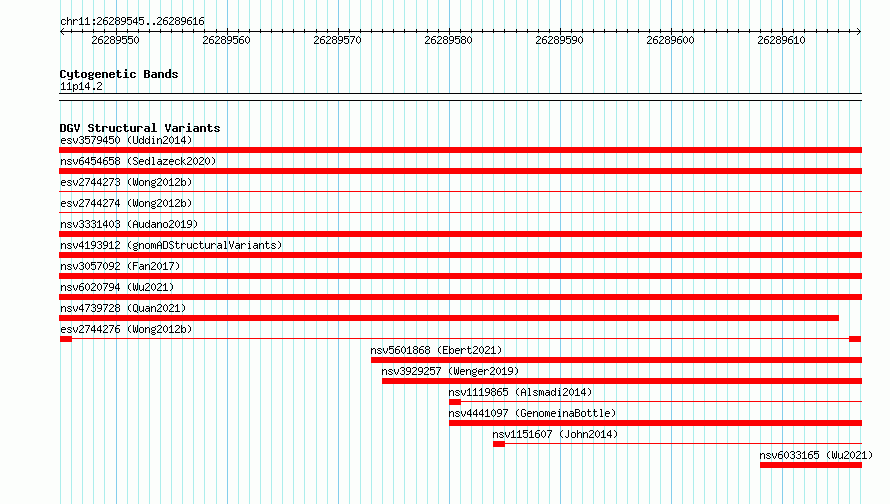This screenshot has height=504, width=890.
Task: Click the nsv5601868 red variant bar
Action: click(x=616, y=360)
